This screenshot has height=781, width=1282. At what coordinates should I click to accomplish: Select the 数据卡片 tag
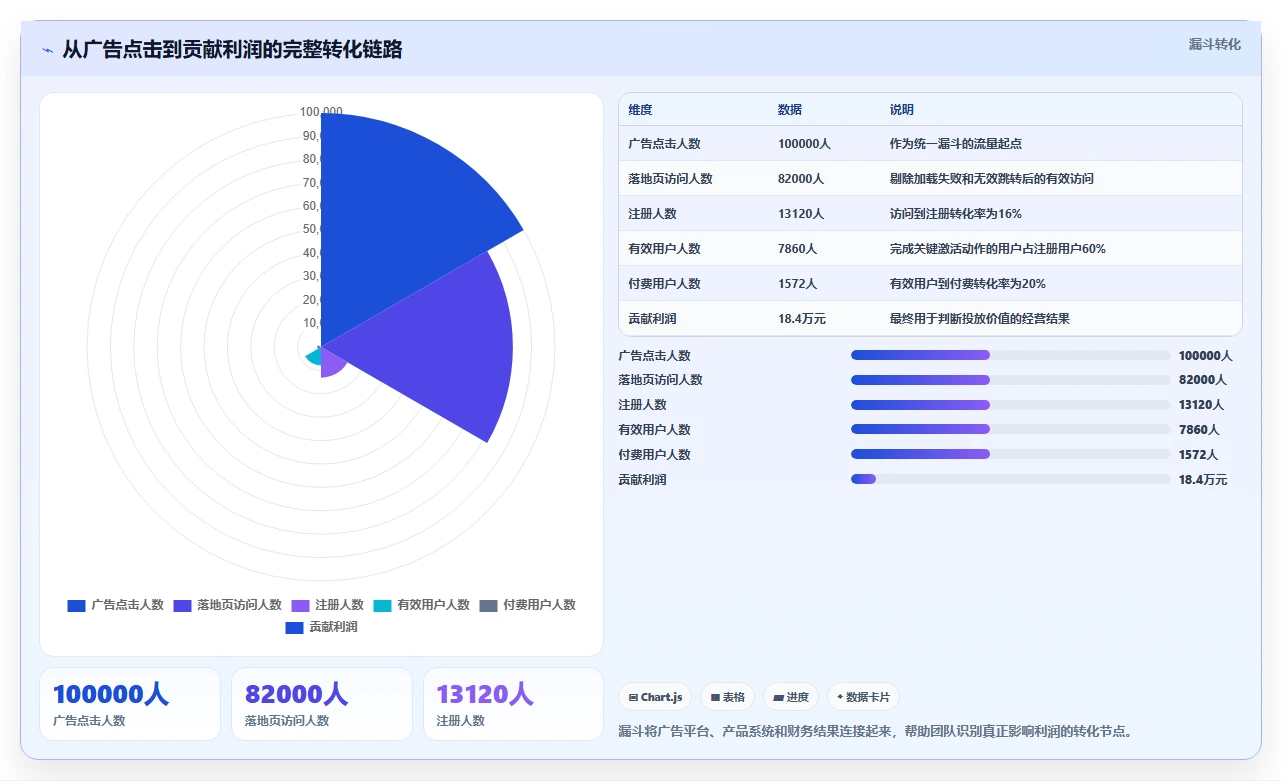(x=862, y=697)
